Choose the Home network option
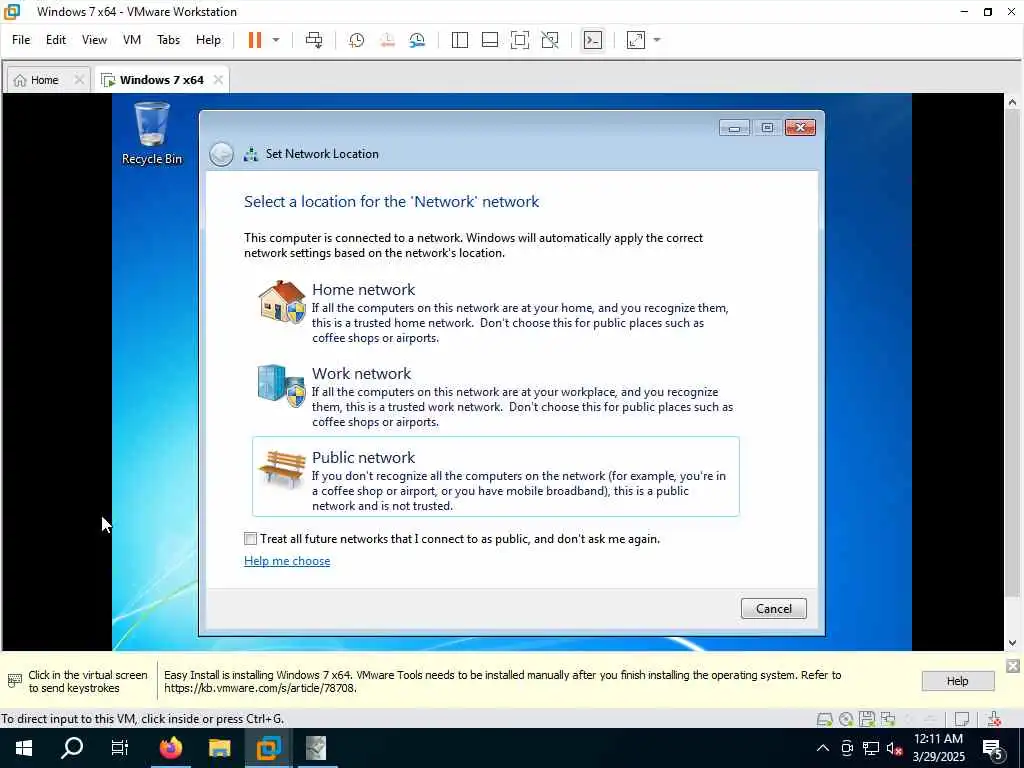1024x768 pixels. (496, 313)
